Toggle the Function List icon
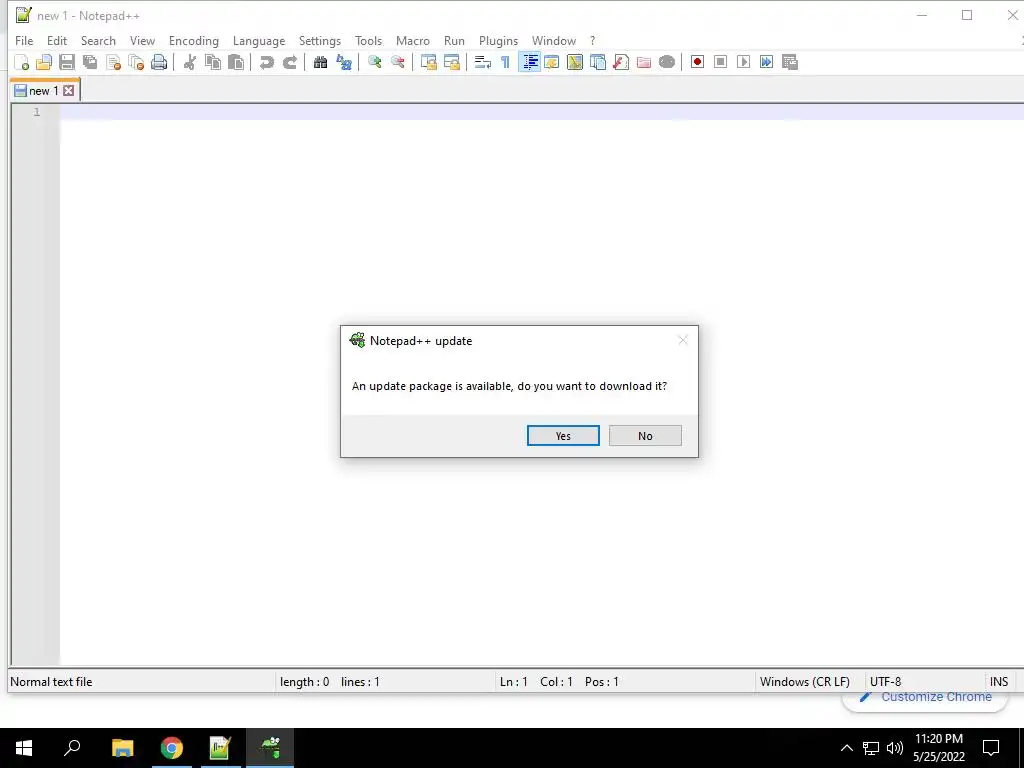Image resolution: width=1024 pixels, height=768 pixels. click(x=621, y=63)
